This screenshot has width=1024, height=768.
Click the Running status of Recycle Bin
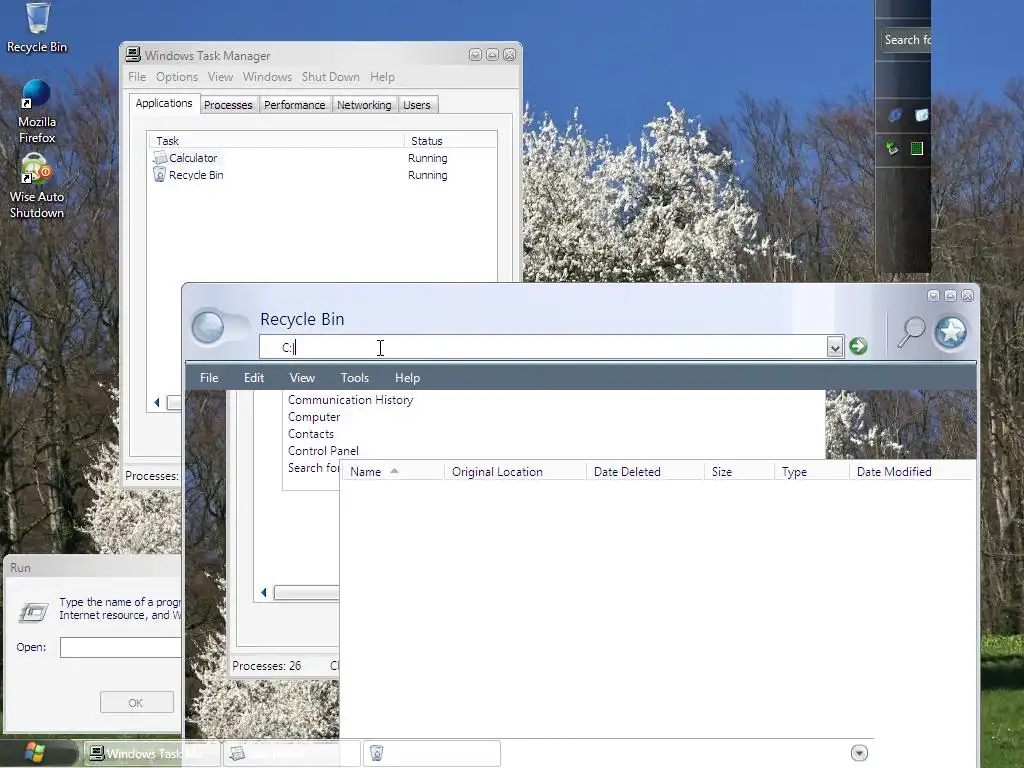(x=427, y=175)
